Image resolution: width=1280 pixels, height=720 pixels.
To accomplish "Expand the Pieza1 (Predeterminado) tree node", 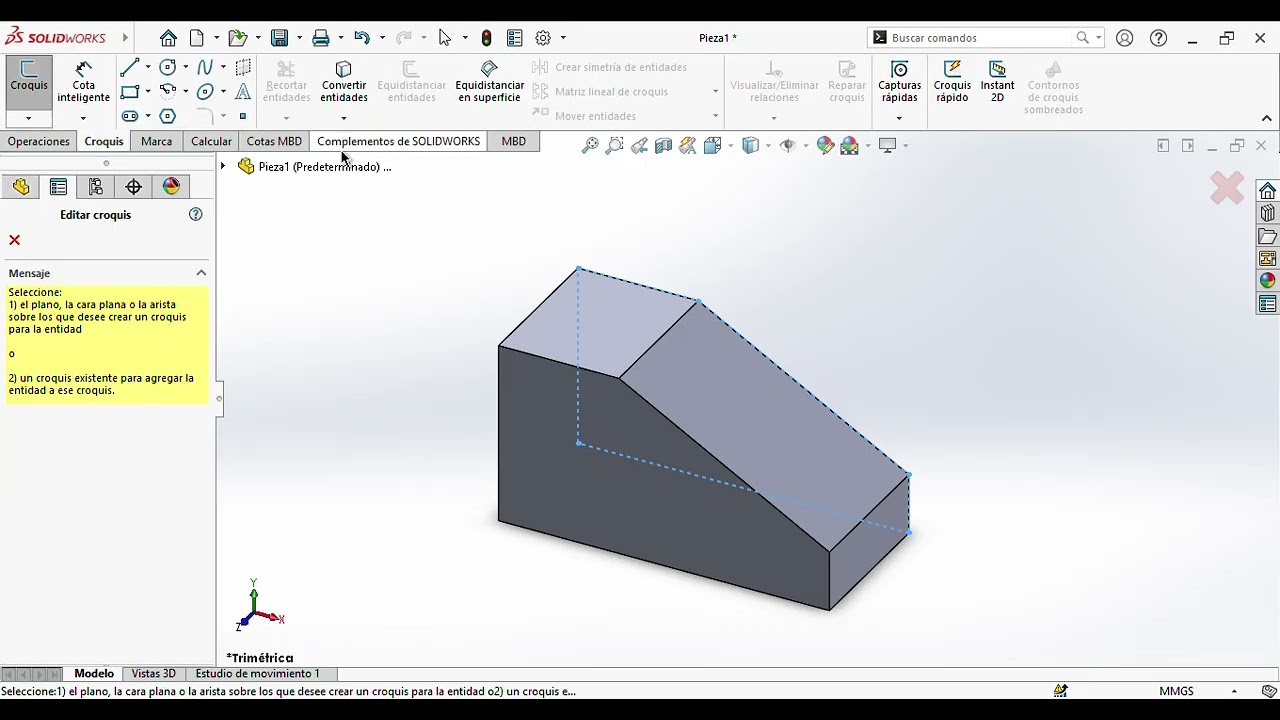I will coord(223,166).
